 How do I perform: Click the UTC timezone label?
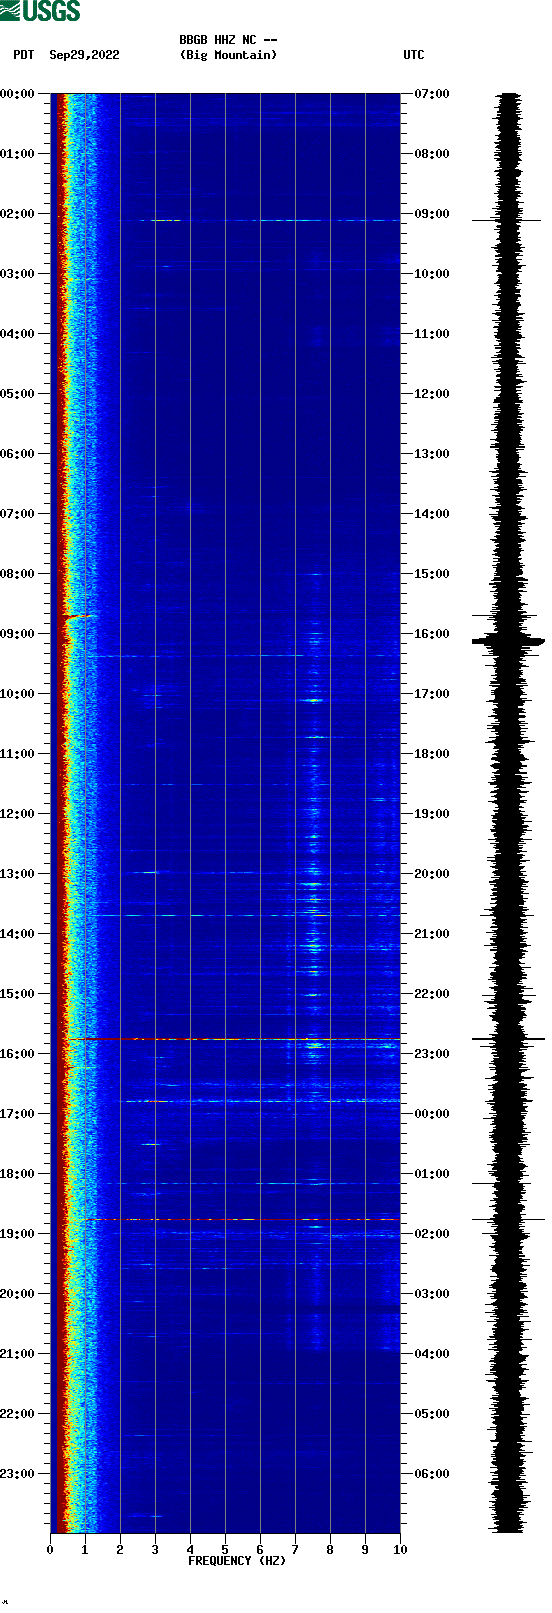click(414, 55)
